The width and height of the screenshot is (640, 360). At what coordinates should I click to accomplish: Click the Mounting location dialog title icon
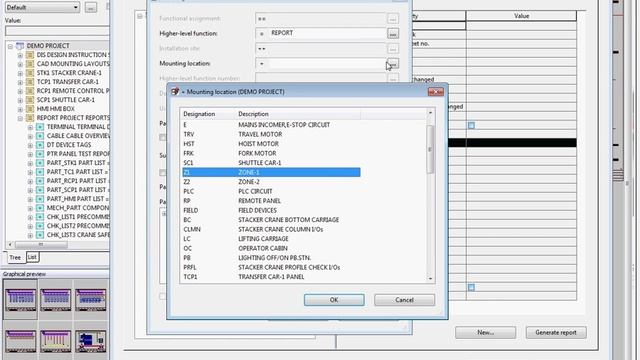tap(175, 91)
